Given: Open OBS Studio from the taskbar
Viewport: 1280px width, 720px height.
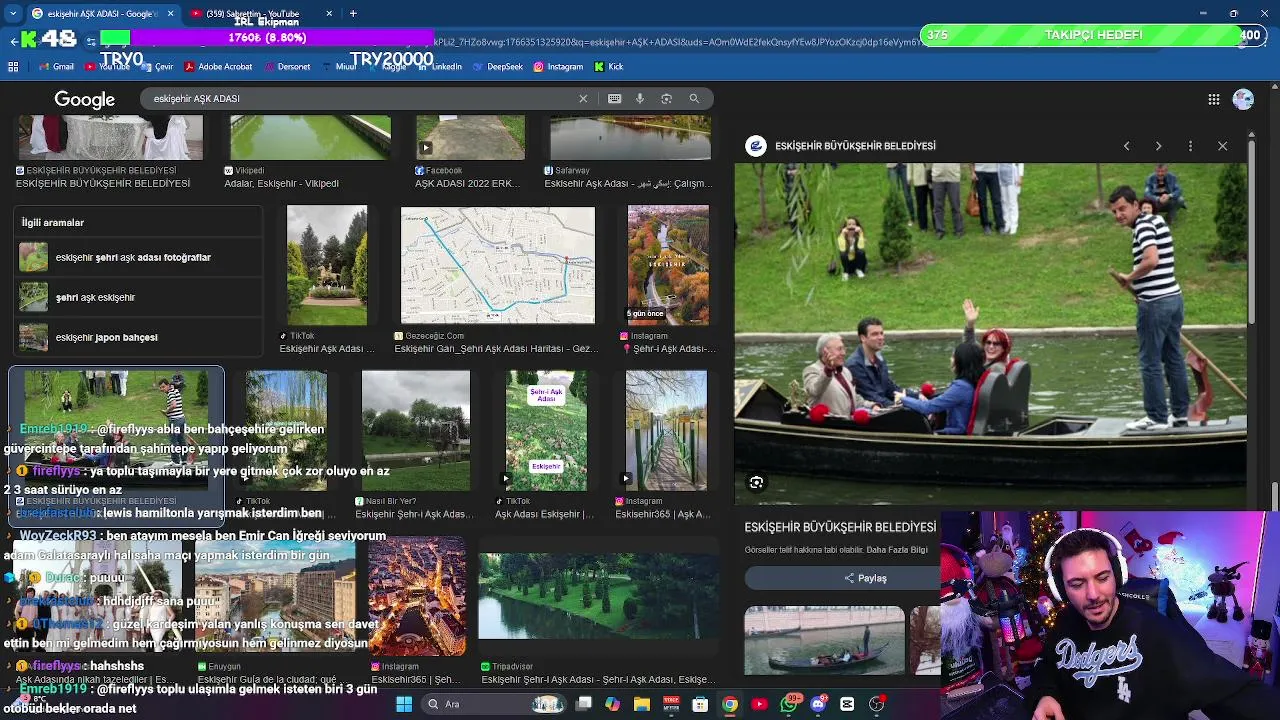Looking at the screenshot, I should click(x=877, y=704).
